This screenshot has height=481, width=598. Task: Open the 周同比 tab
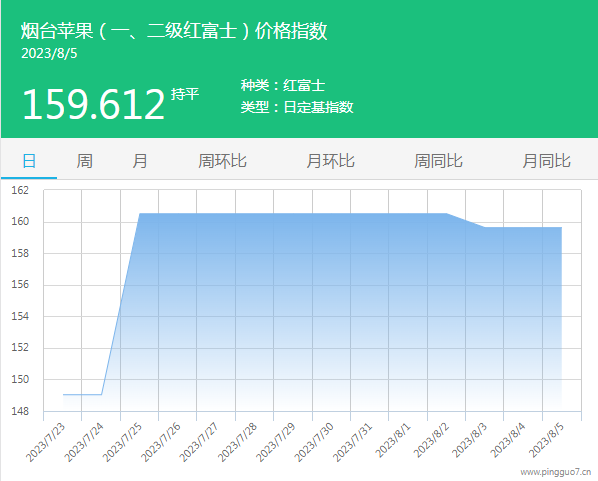tap(438, 161)
